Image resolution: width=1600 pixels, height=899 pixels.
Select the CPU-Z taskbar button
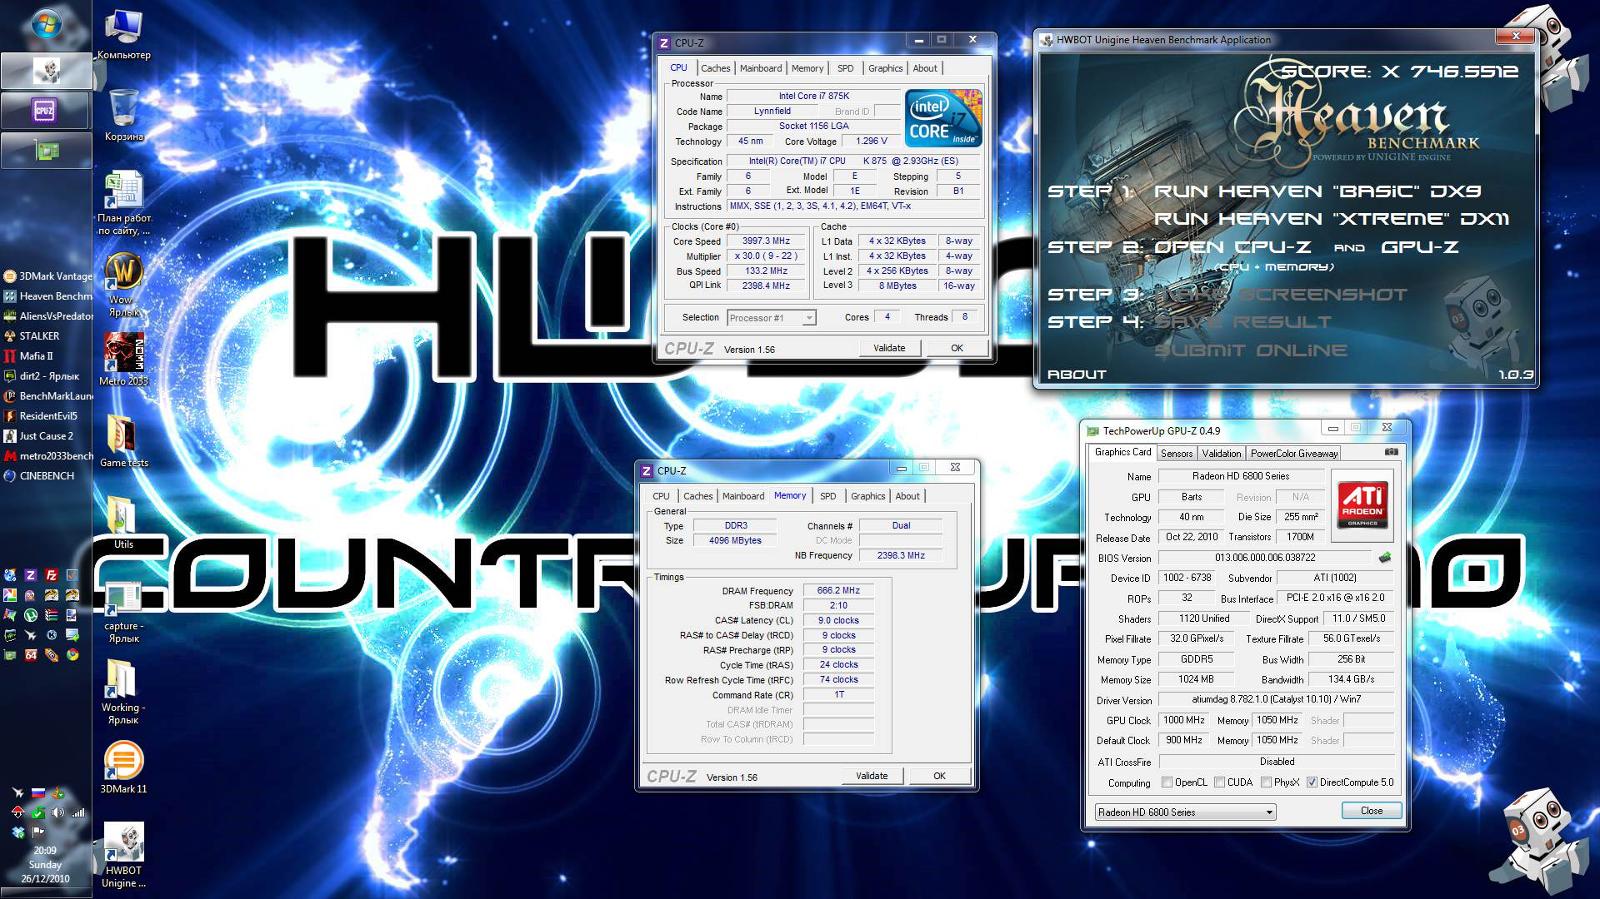[46, 110]
